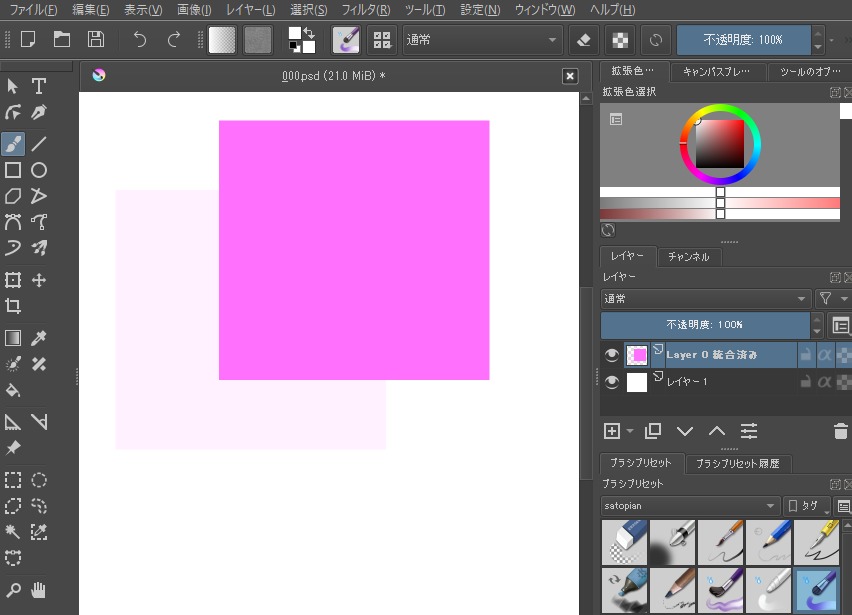Select the Fill bucket tool
The image size is (852, 615).
(x=13, y=390)
